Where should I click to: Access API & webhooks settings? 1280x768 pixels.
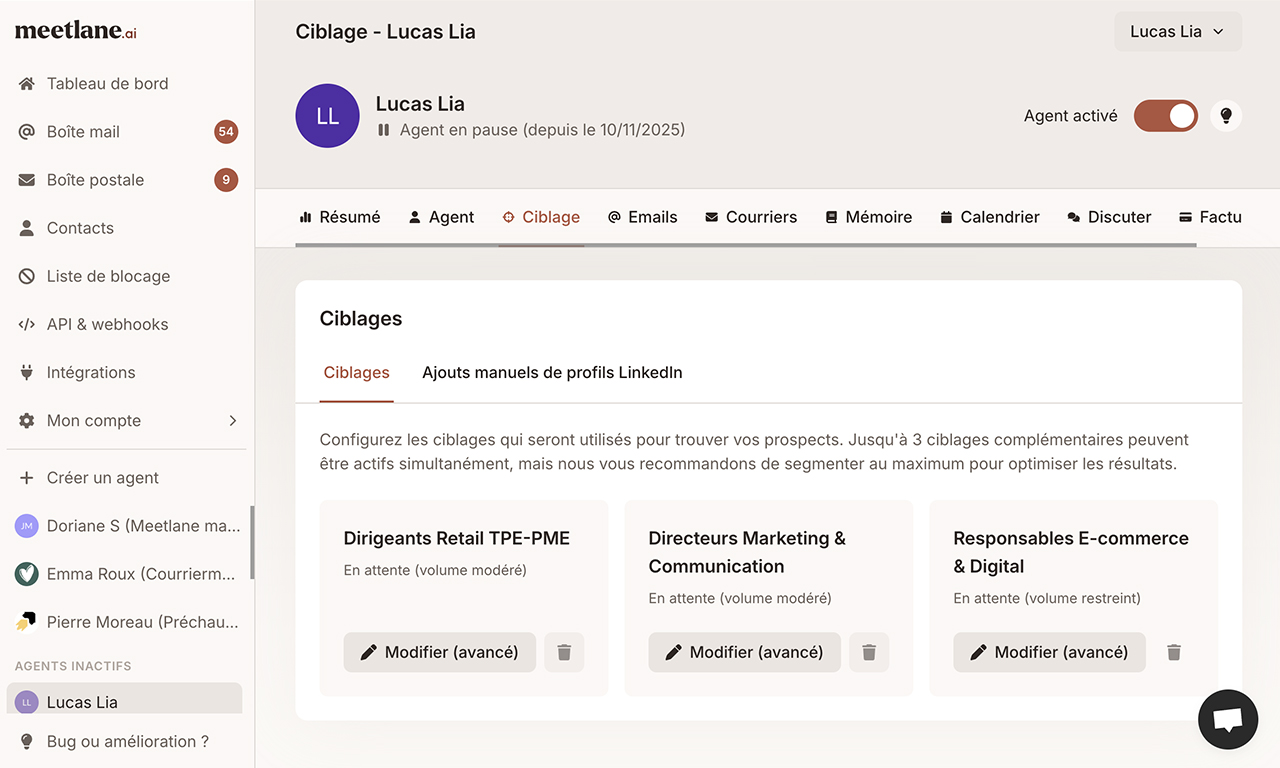point(105,324)
